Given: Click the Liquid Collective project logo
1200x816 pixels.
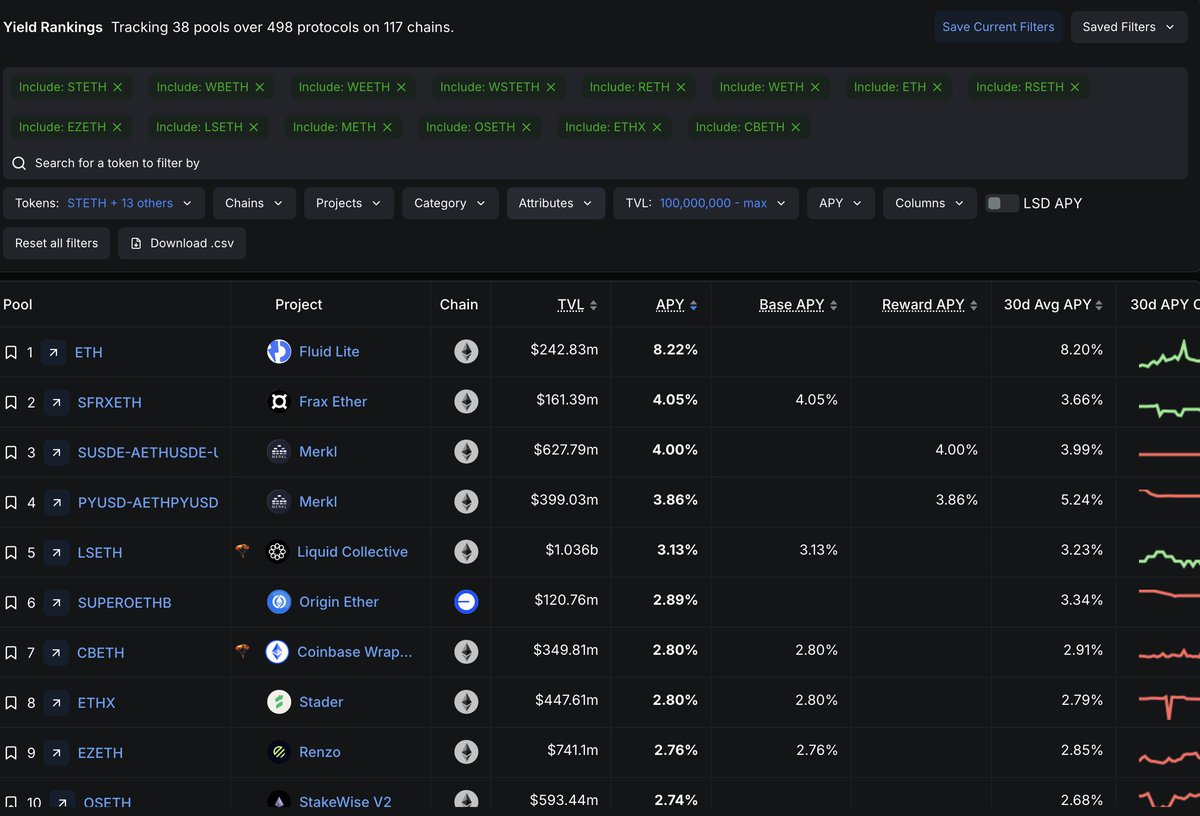Looking at the screenshot, I should coord(277,551).
